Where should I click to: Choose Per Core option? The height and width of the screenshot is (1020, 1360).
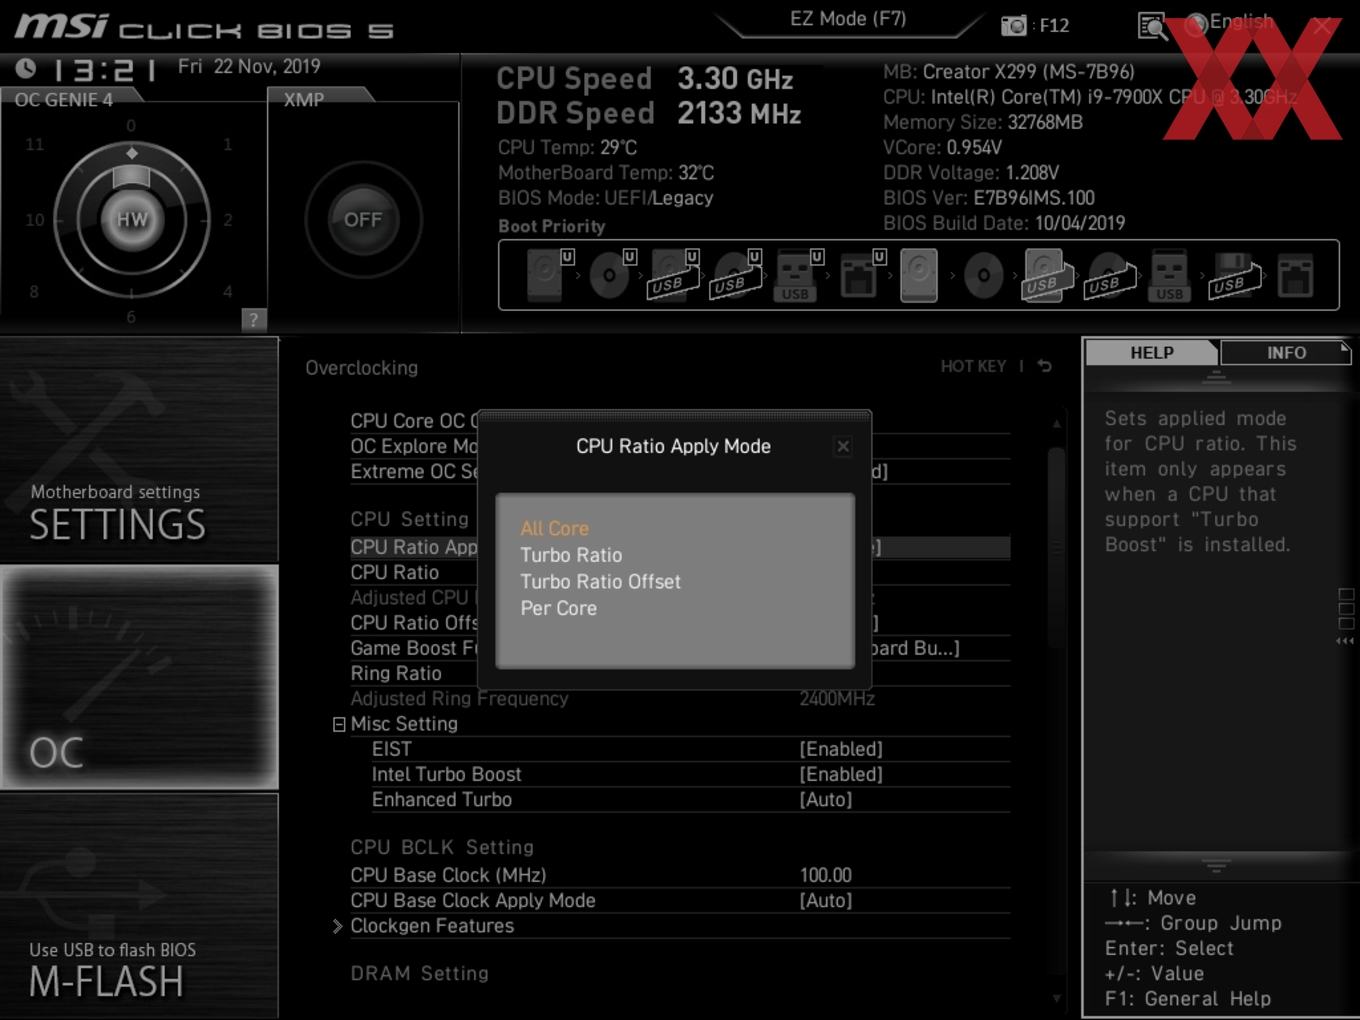point(558,608)
